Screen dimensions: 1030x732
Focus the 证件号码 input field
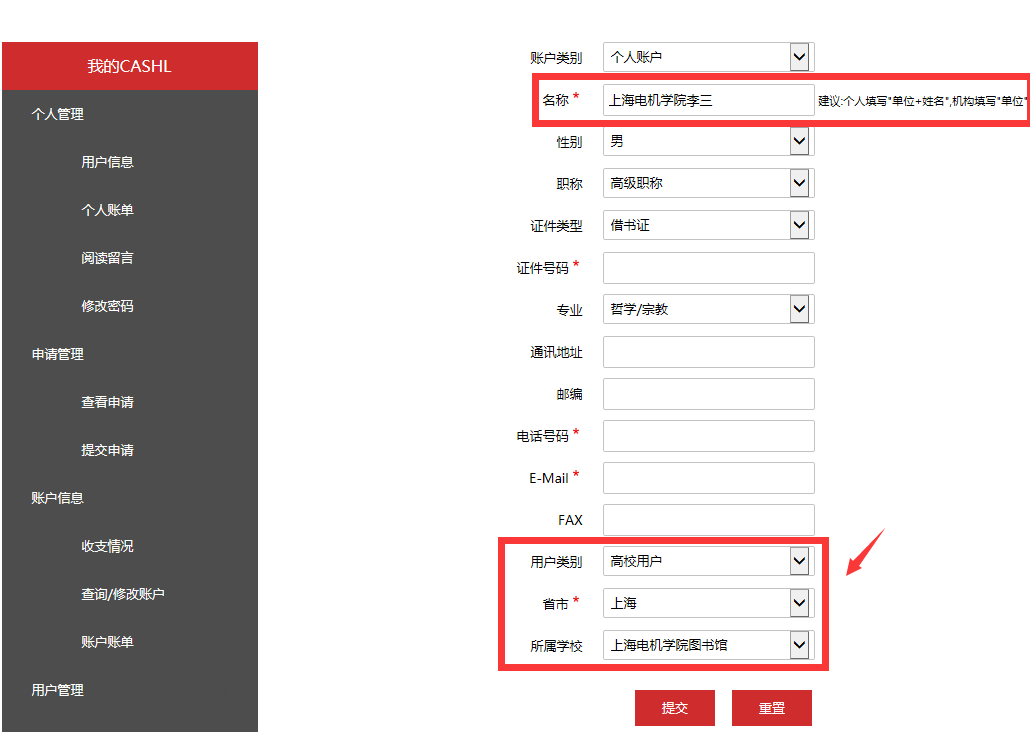pos(708,268)
